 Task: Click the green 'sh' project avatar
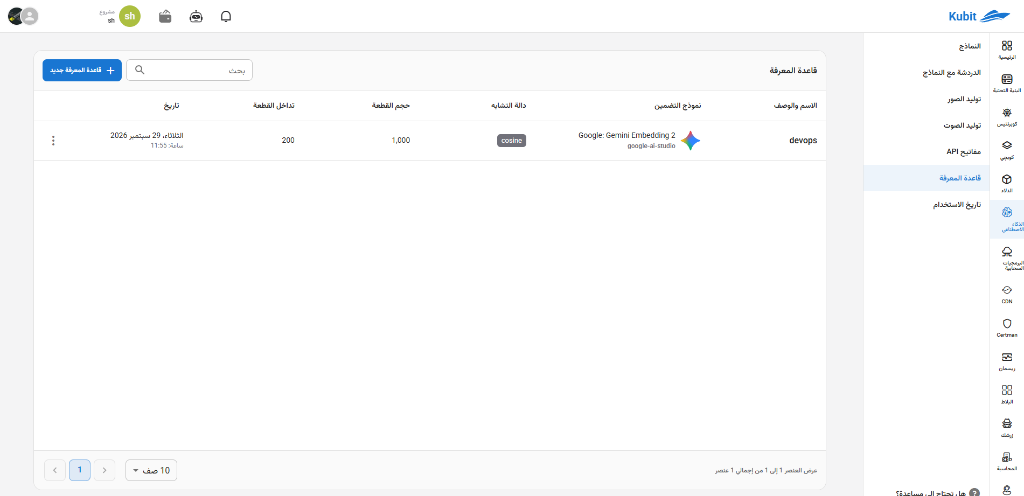pyautogui.click(x=130, y=16)
